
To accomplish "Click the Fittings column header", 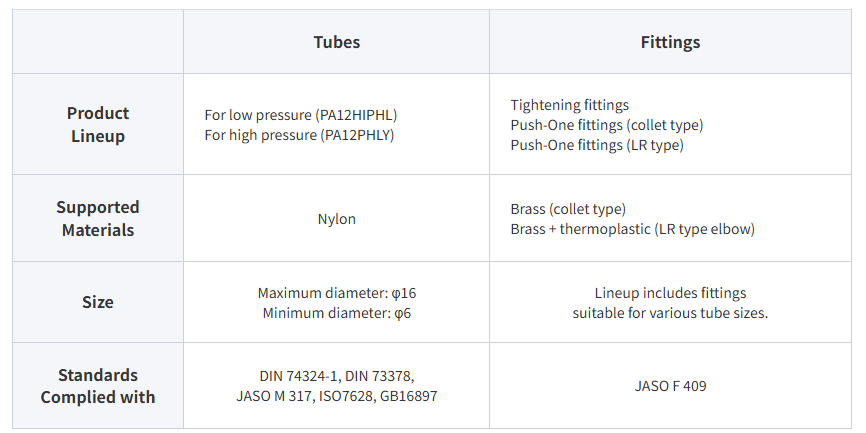I will pos(670,42).
